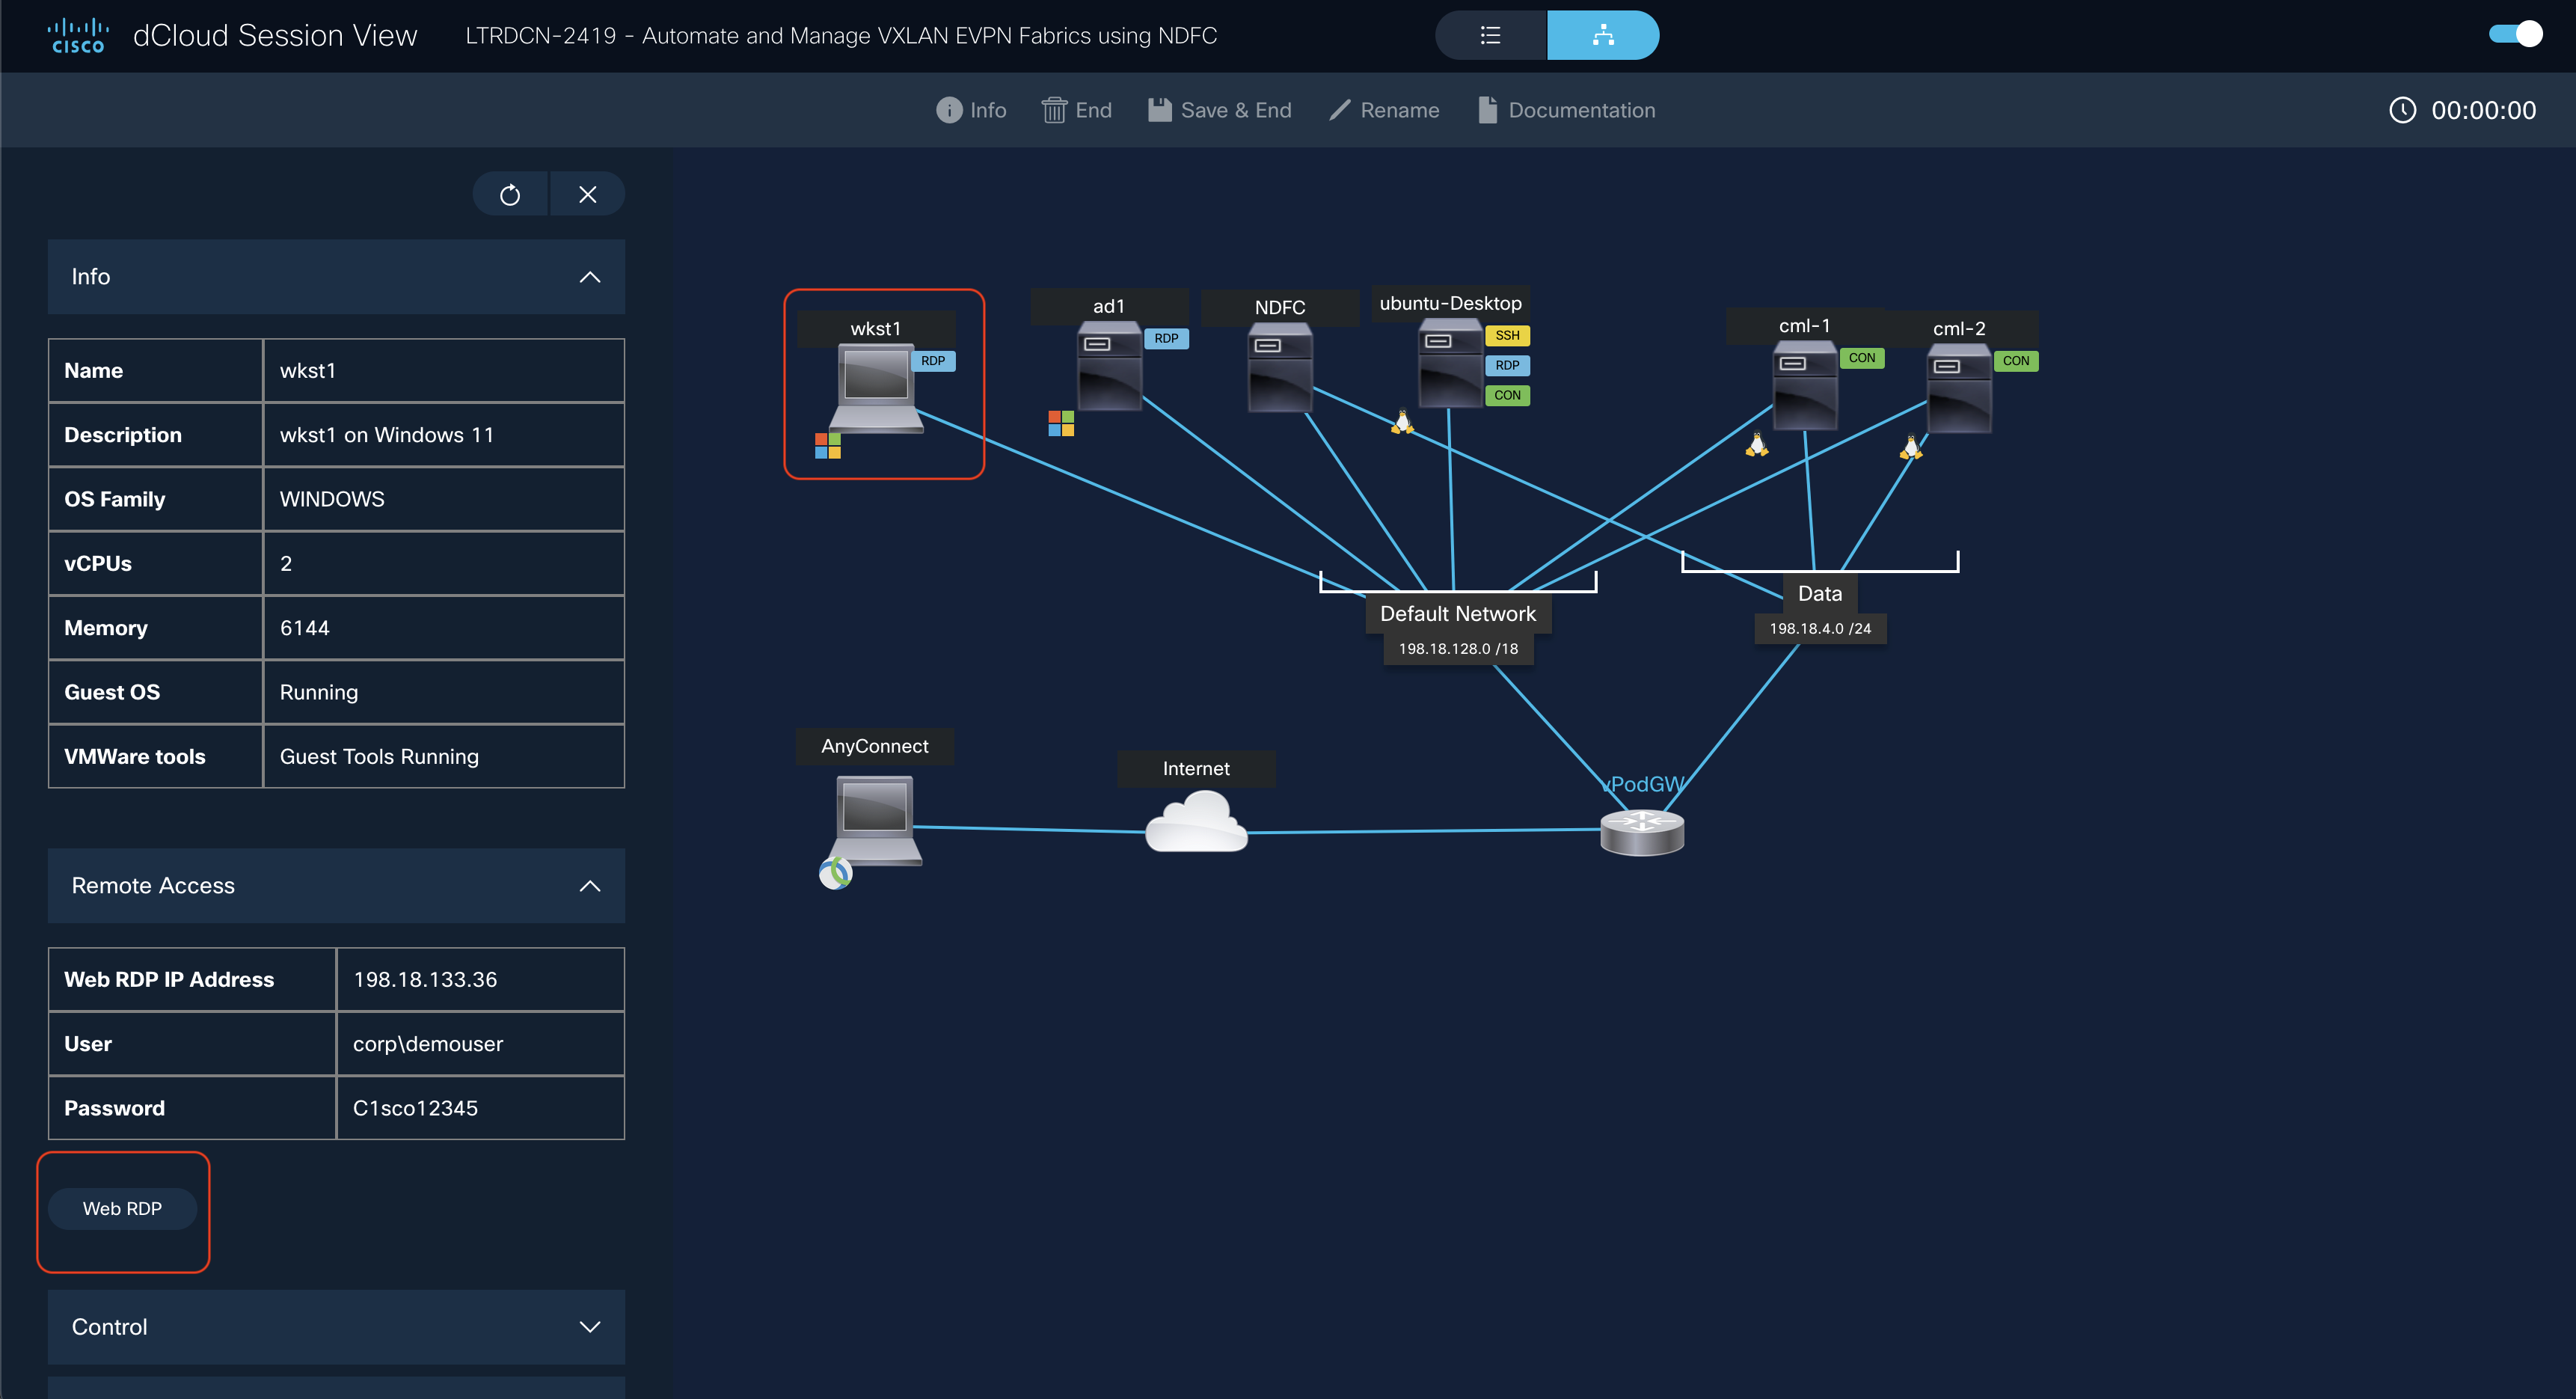The height and width of the screenshot is (1399, 2576).
Task: Switch to the topology view
Action: [1603, 36]
